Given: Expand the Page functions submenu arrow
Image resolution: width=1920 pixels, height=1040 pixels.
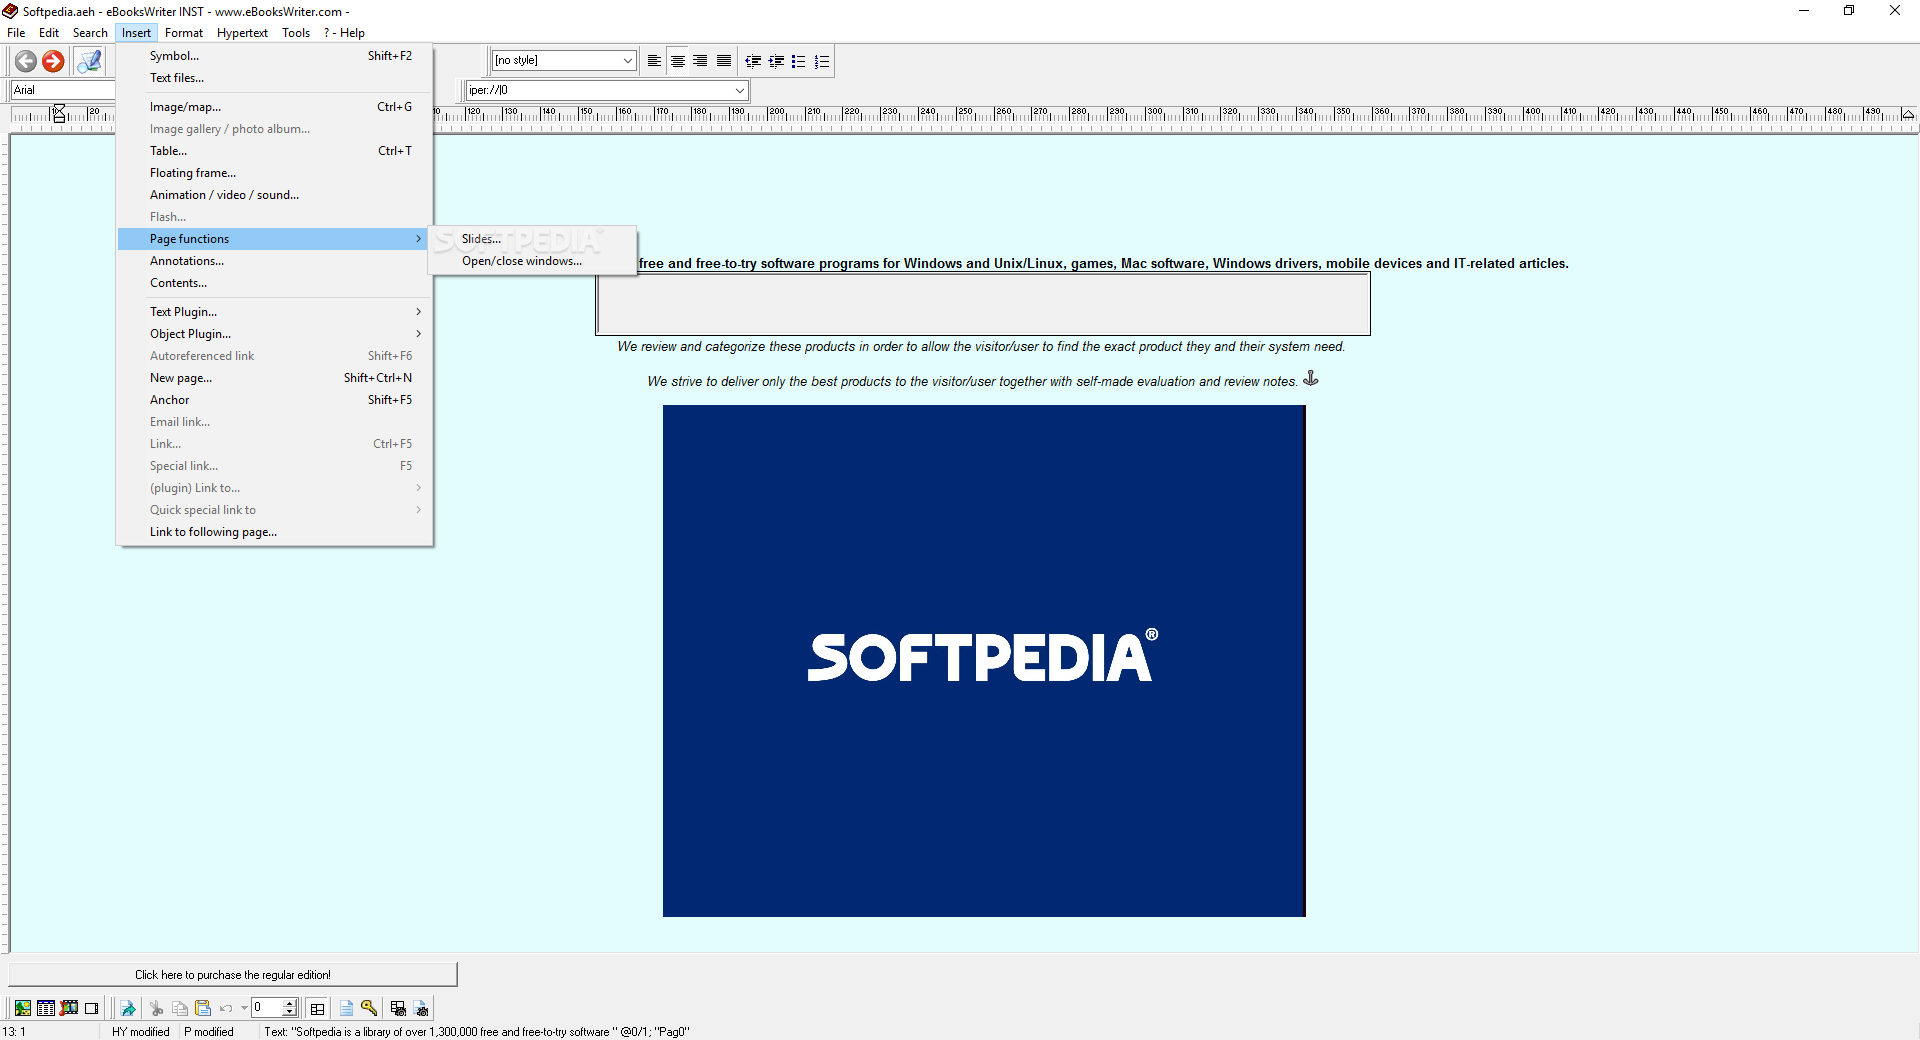Looking at the screenshot, I should pos(418,239).
